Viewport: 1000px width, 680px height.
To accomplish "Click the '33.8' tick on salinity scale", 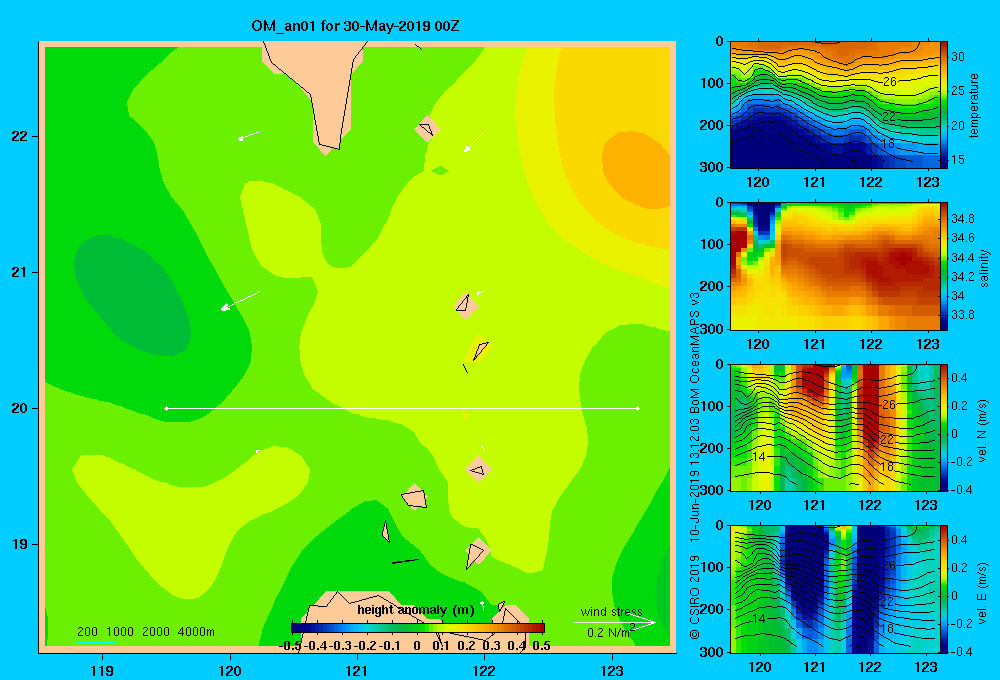I will click(962, 314).
